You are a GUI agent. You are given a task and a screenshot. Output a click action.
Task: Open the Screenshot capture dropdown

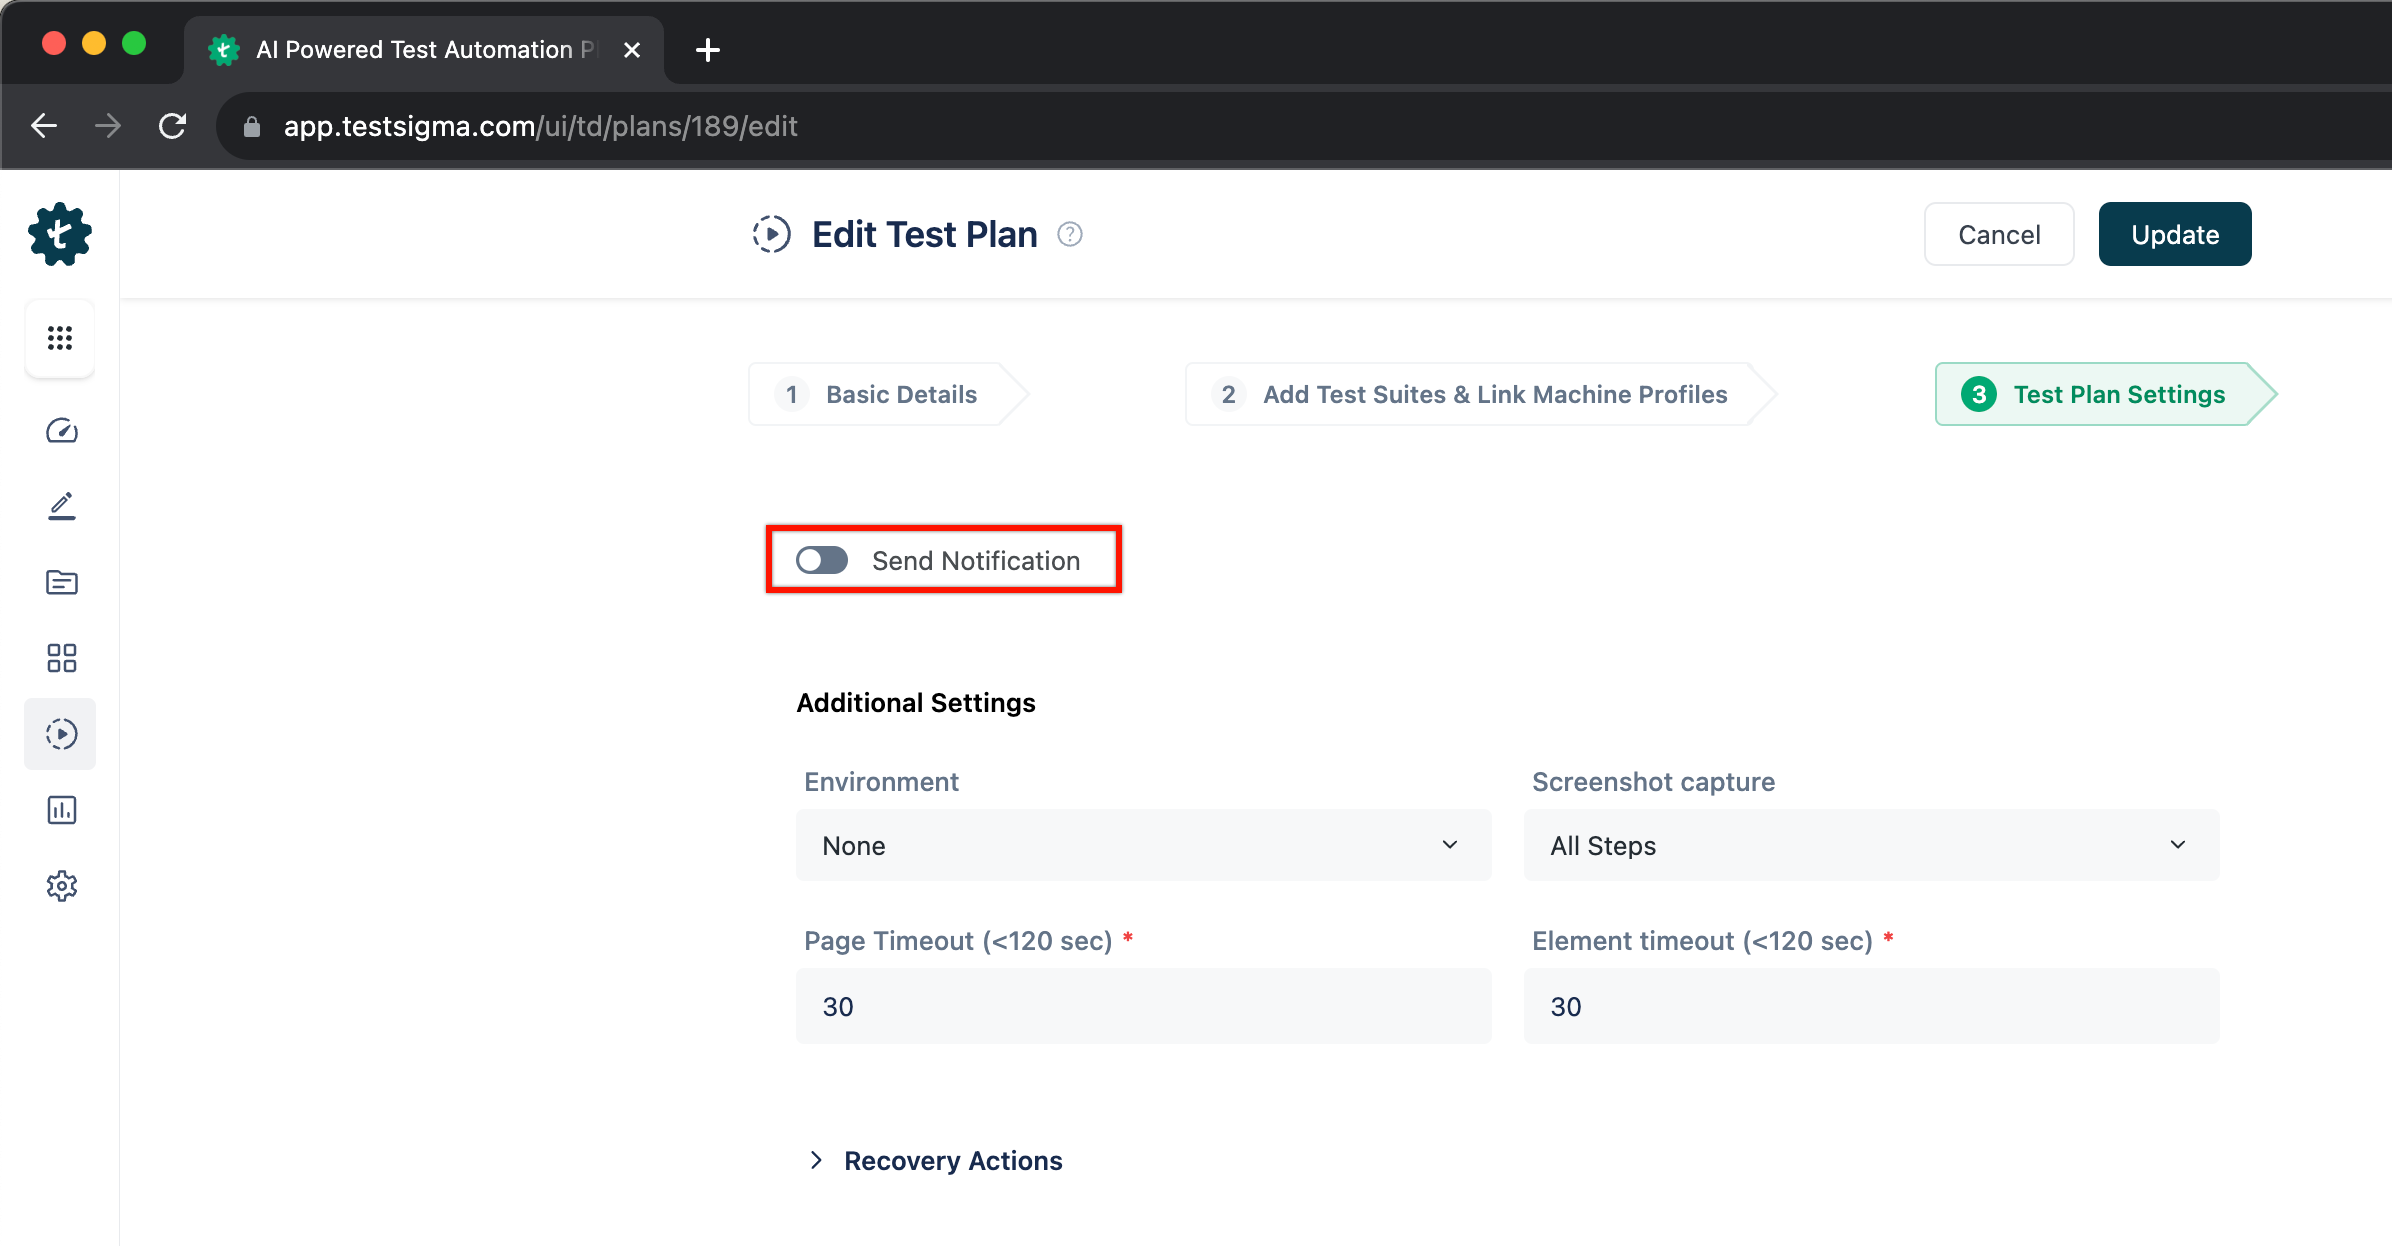(x=1871, y=846)
